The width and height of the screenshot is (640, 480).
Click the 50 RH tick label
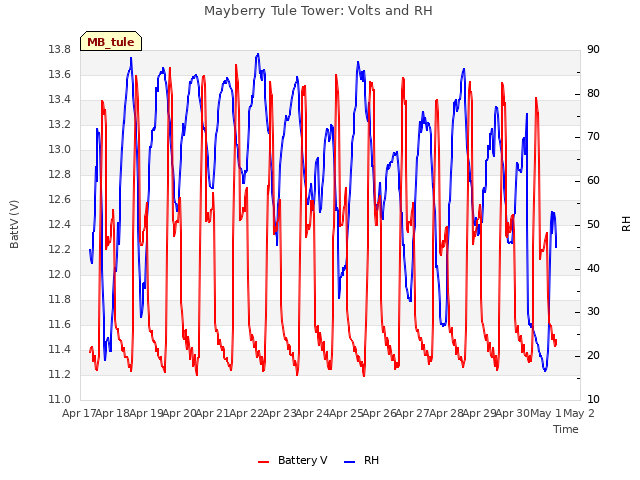593,224
